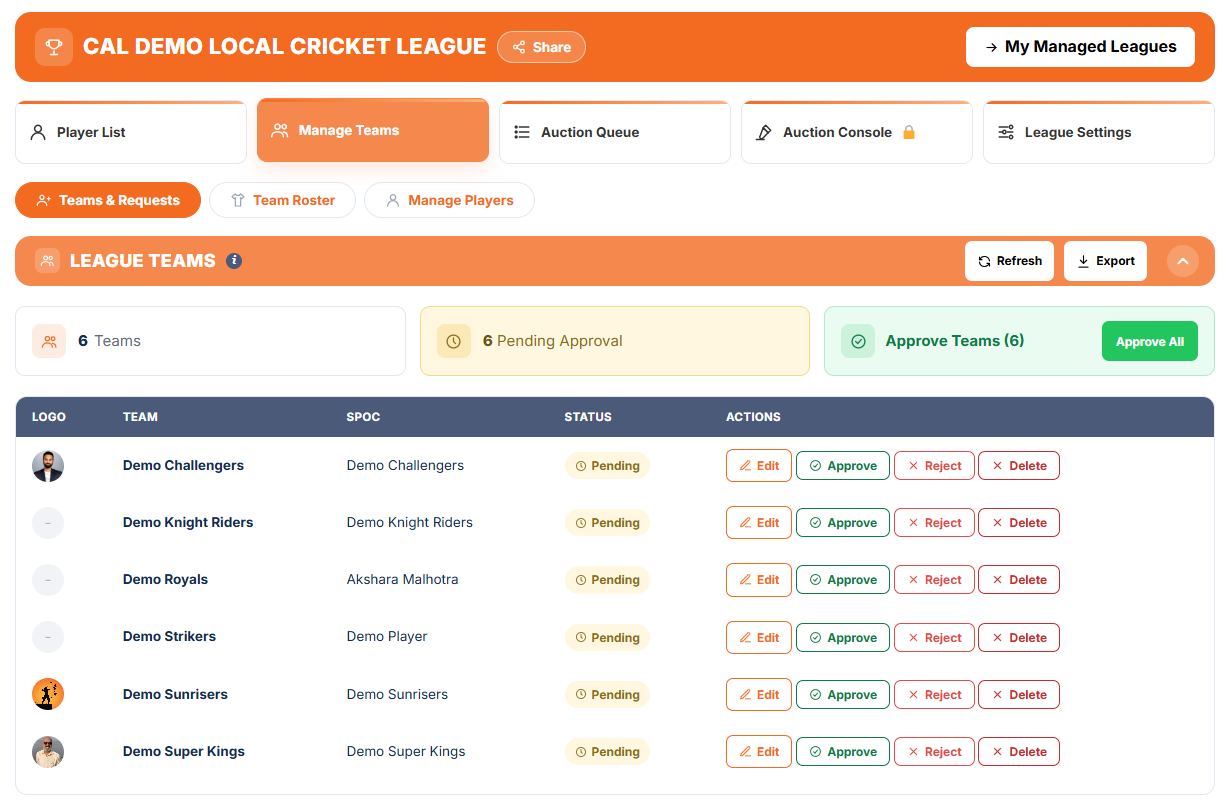Switch to Manage Players sub-tab
The height and width of the screenshot is (807, 1227).
pyautogui.click(x=449, y=200)
